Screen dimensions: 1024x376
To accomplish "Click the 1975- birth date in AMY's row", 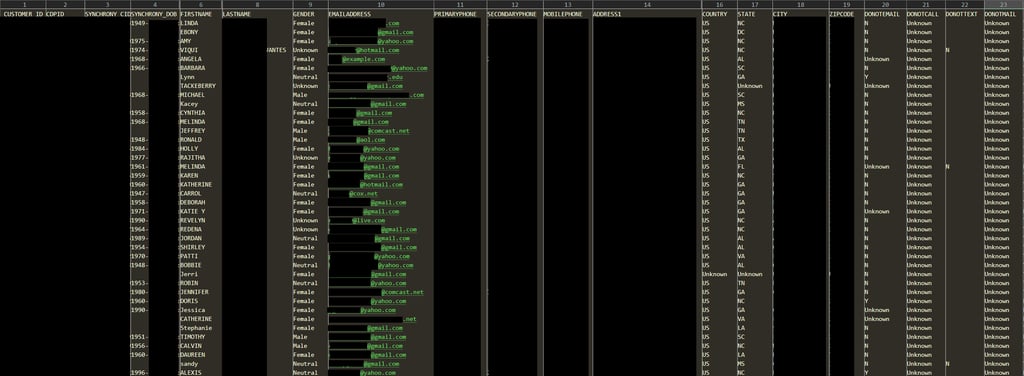I will [x=139, y=41].
